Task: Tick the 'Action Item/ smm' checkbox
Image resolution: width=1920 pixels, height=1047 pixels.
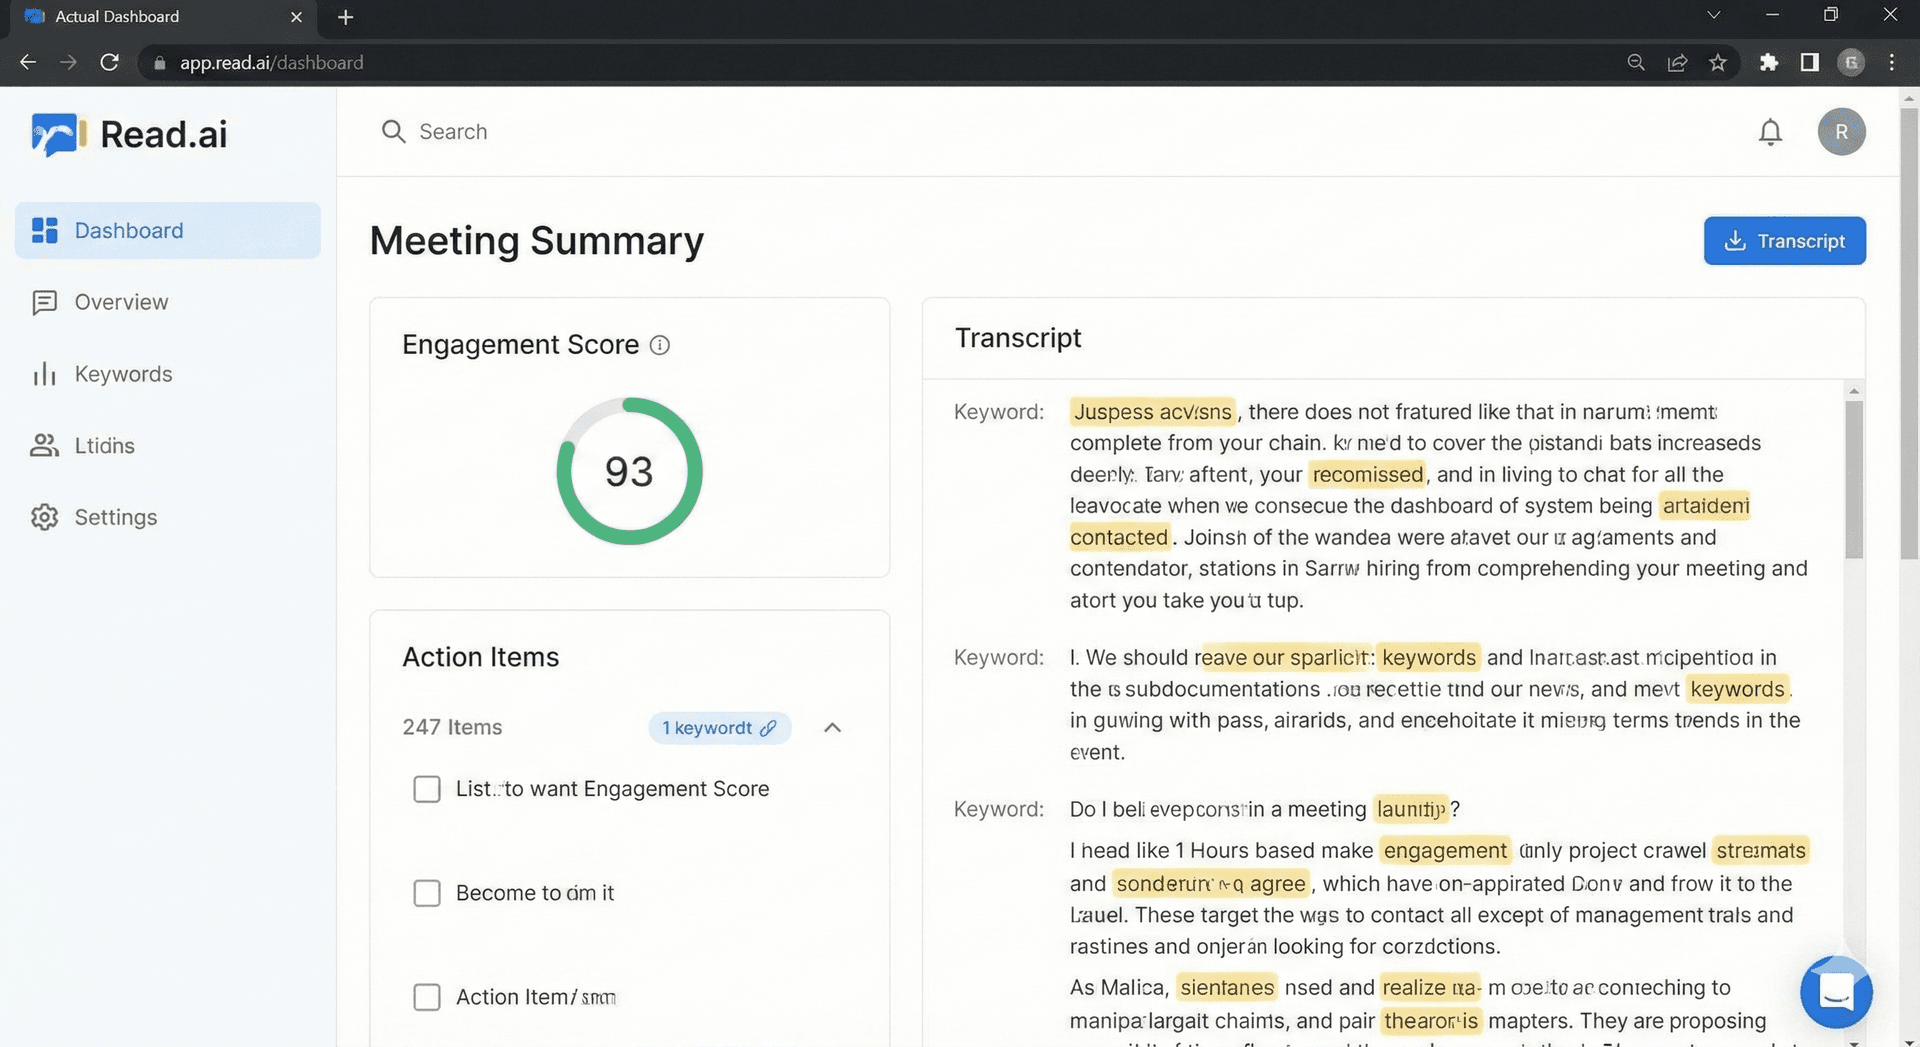Action: [427, 997]
